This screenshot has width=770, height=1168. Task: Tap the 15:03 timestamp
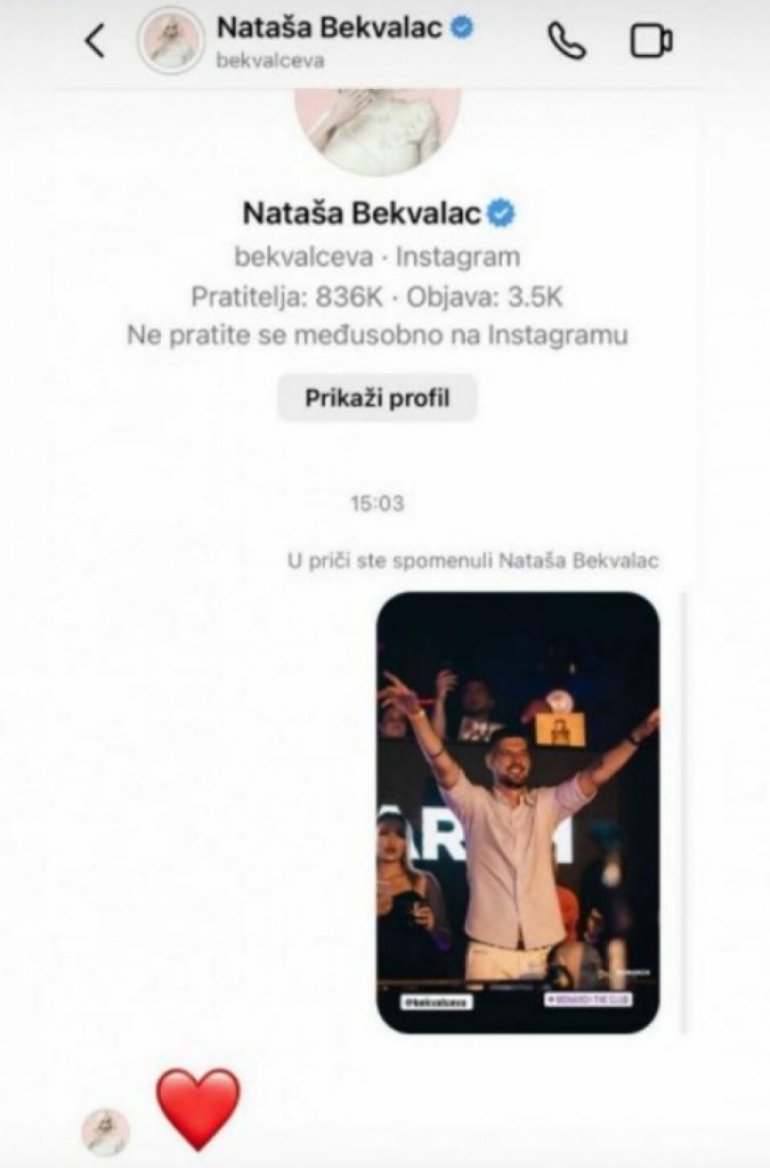pos(378,504)
